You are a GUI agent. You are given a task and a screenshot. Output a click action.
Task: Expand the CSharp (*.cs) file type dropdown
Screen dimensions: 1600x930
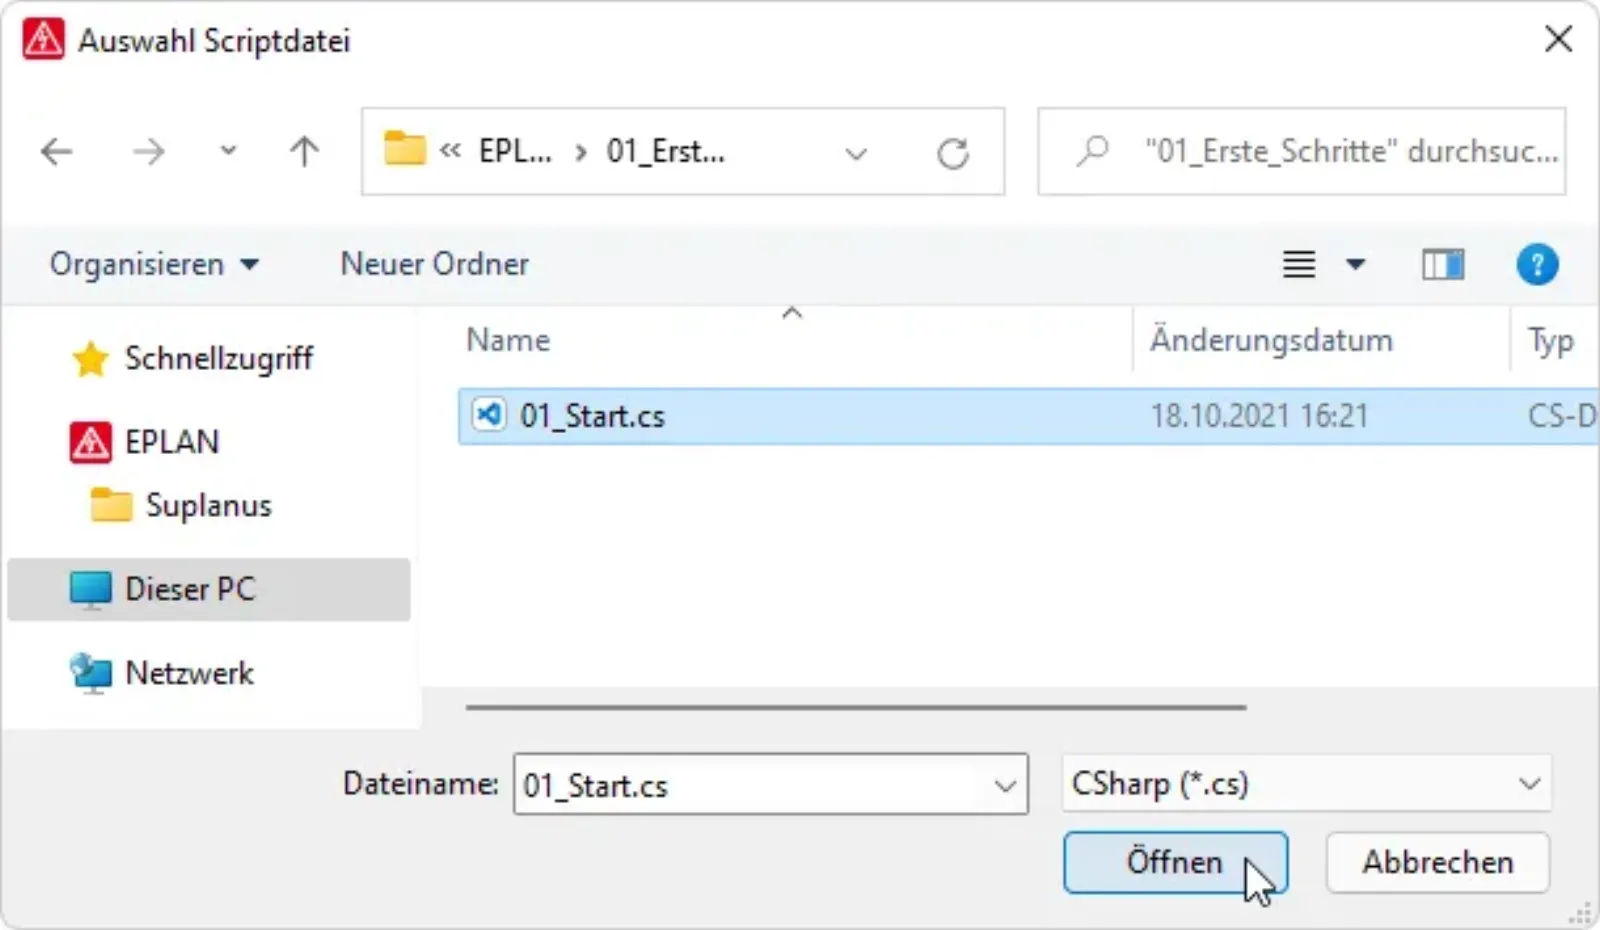click(1306, 783)
